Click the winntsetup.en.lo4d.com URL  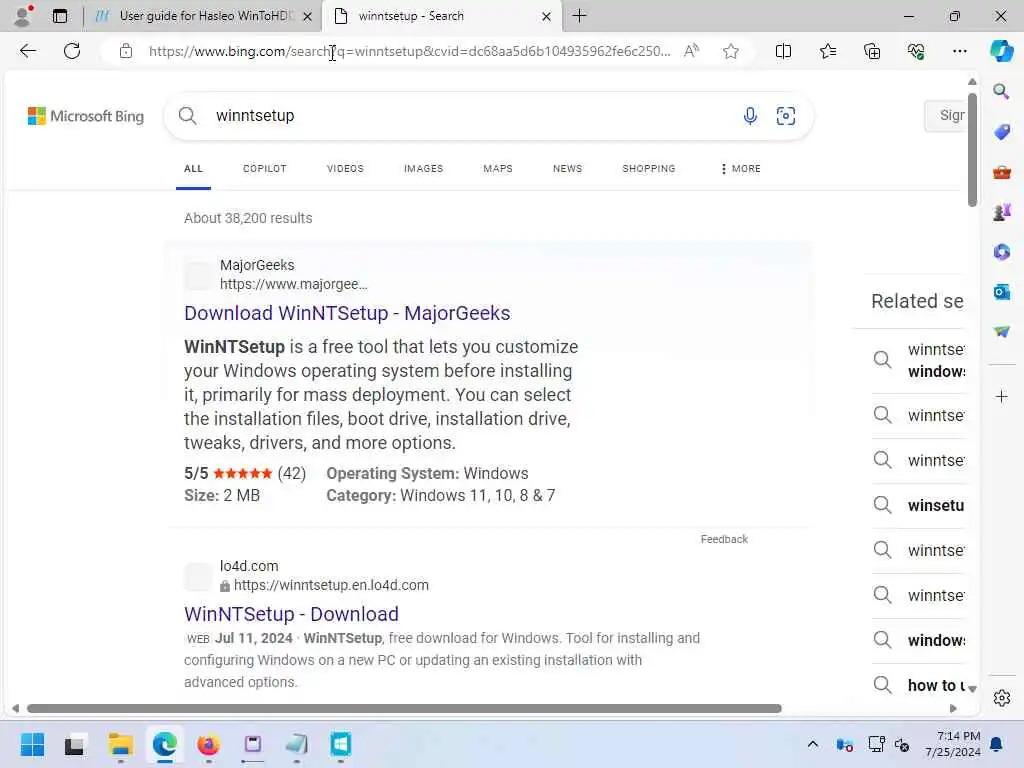click(331, 585)
